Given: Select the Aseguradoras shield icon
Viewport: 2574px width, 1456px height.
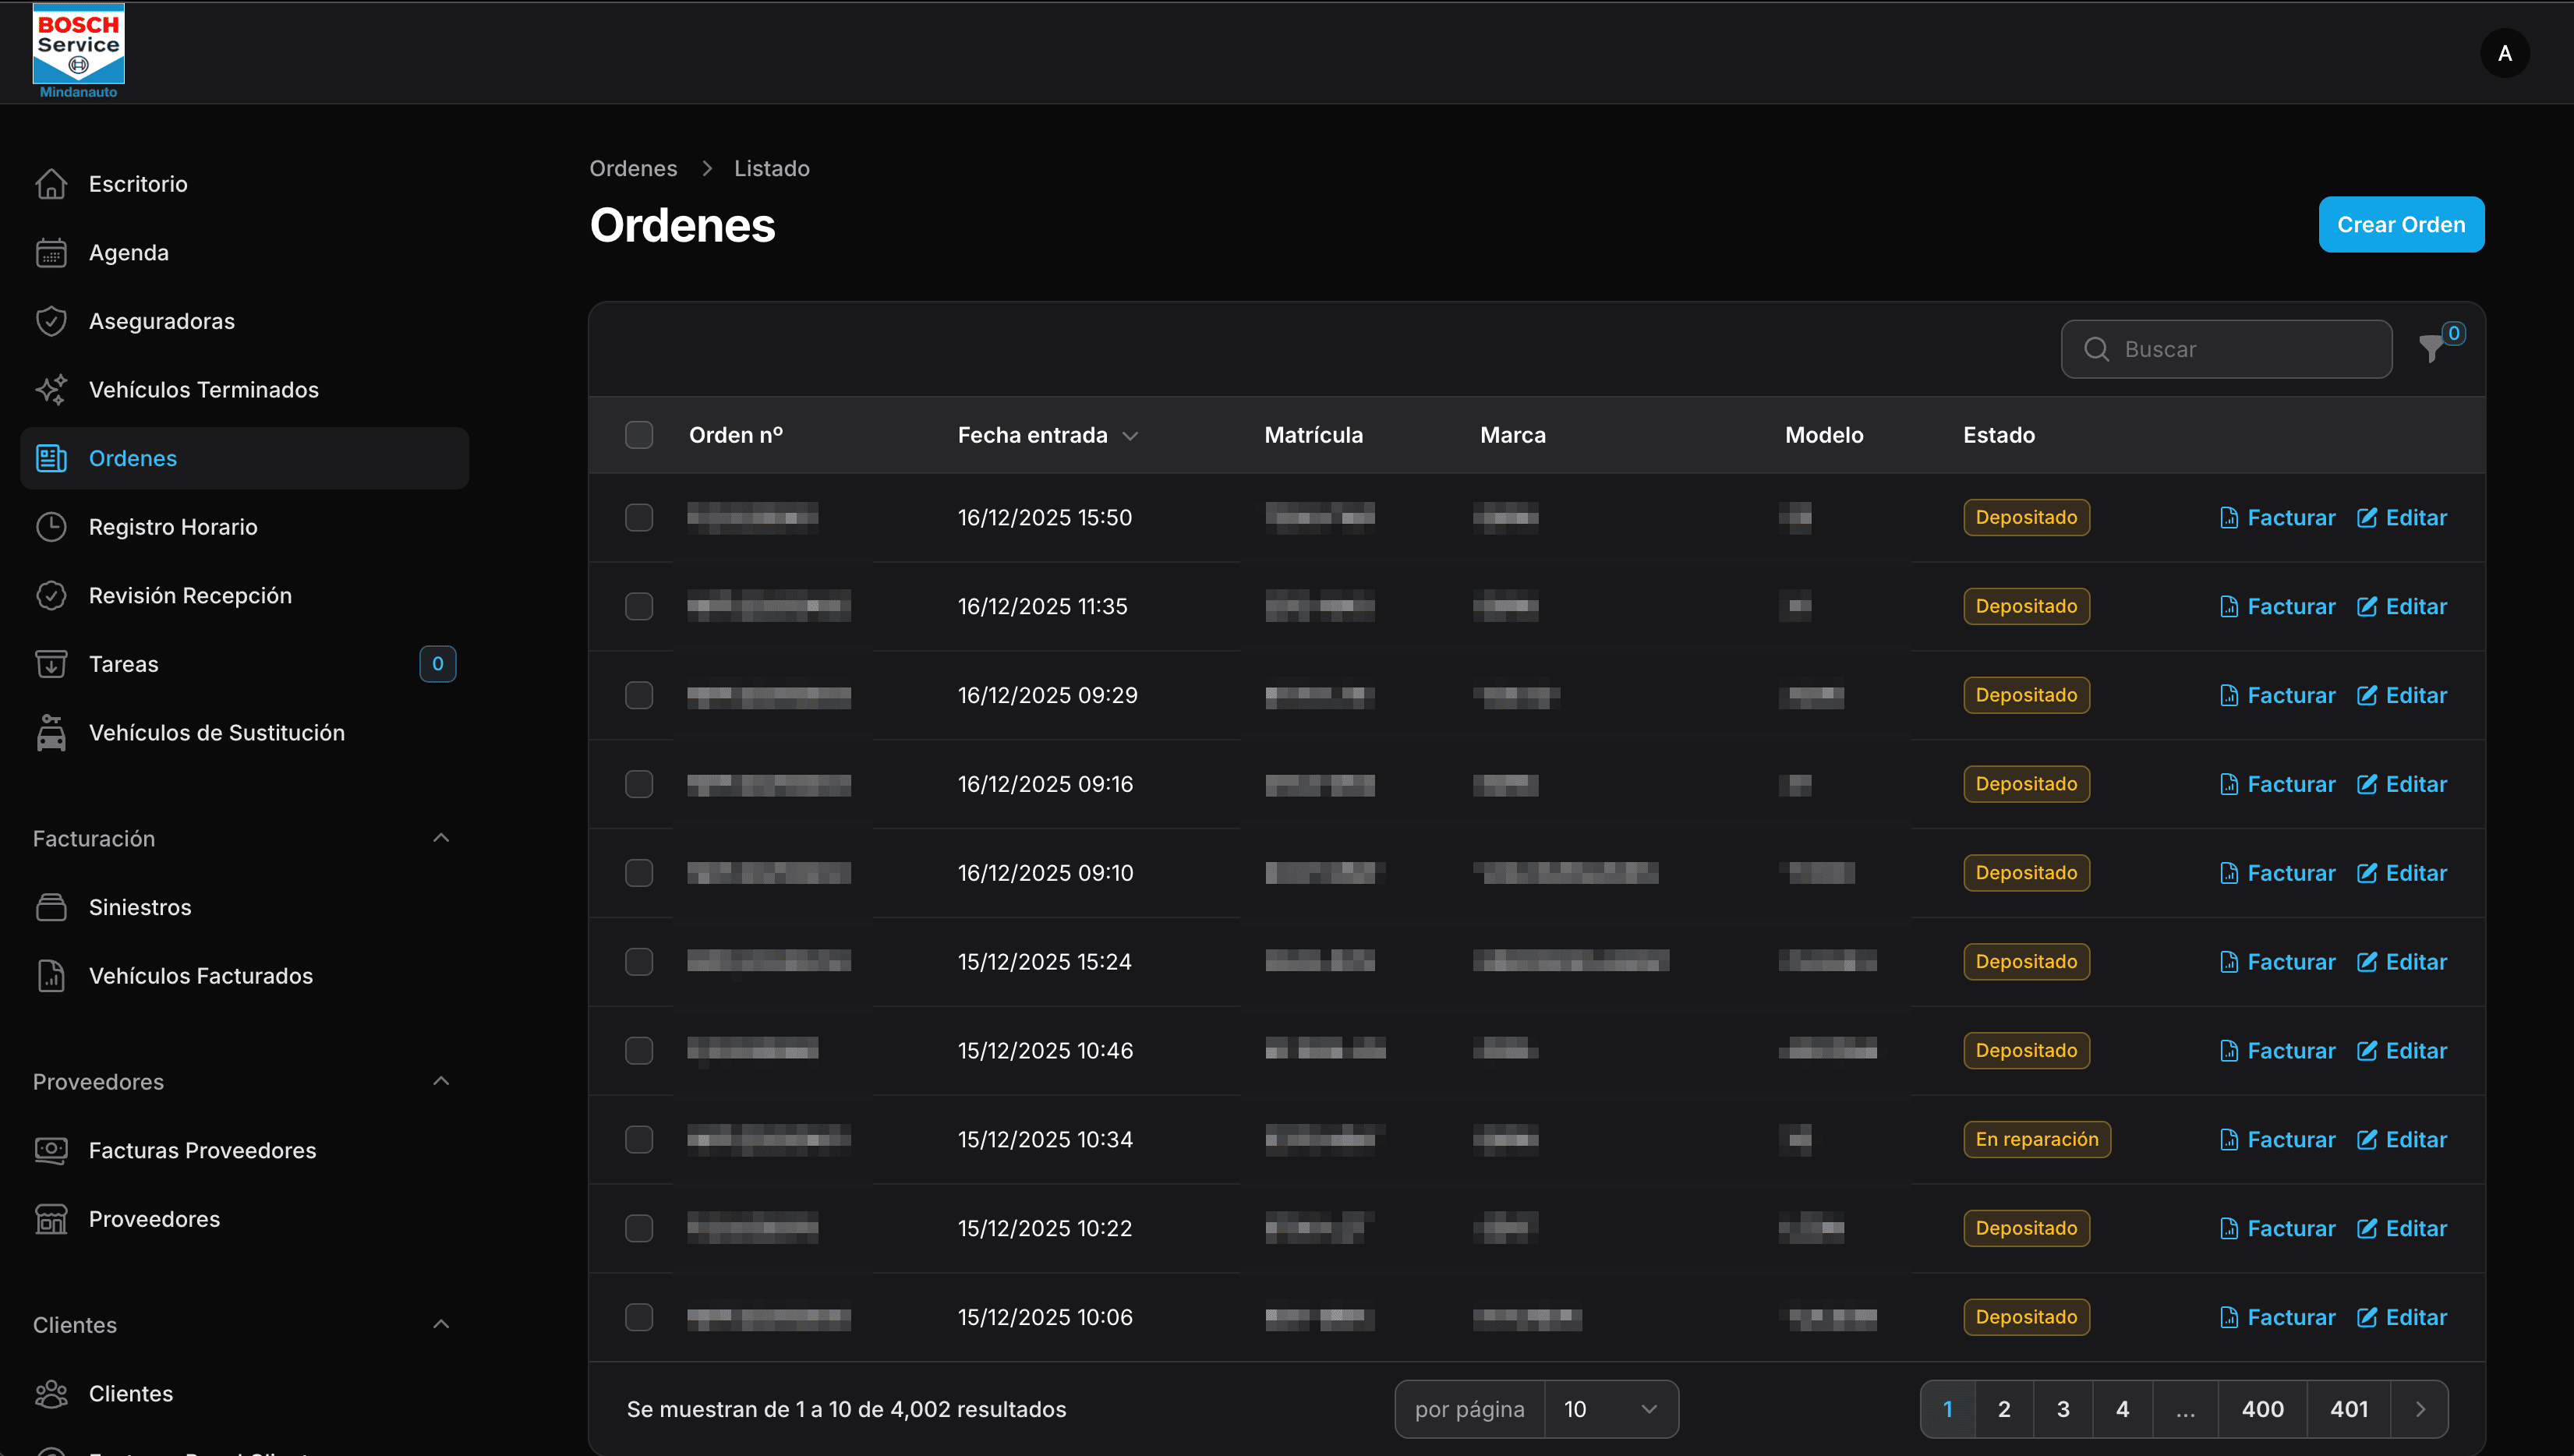Looking at the screenshot, I should (x=51, y=321).
